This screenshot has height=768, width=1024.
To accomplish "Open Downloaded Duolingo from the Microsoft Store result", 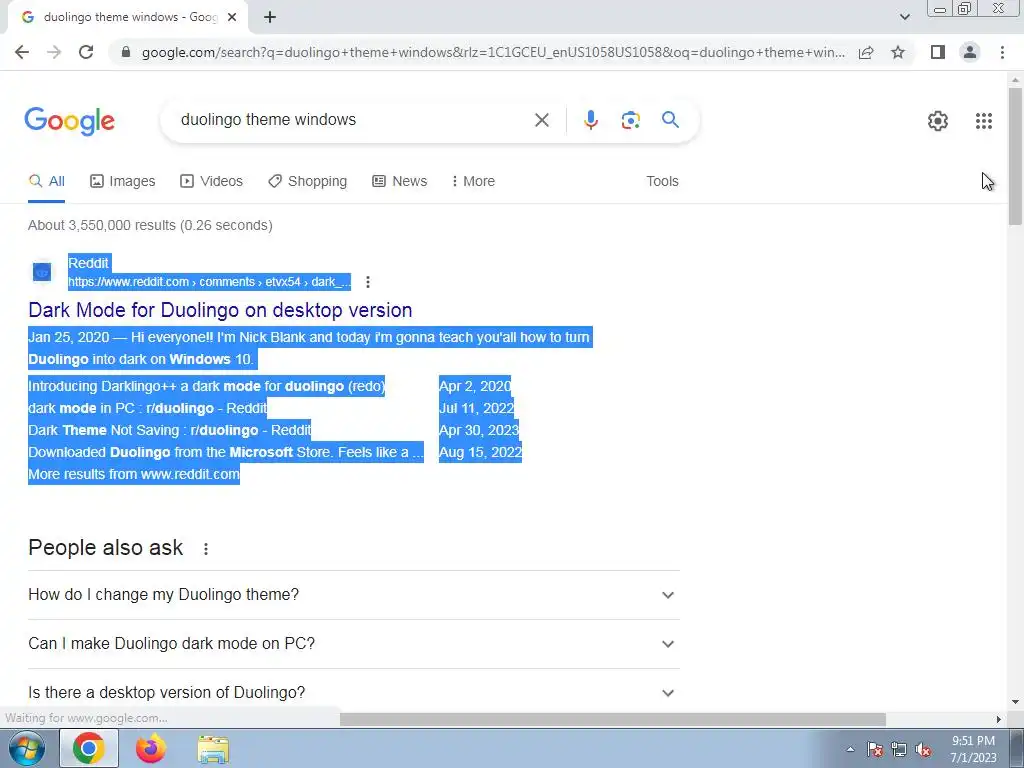I will 226,452.
